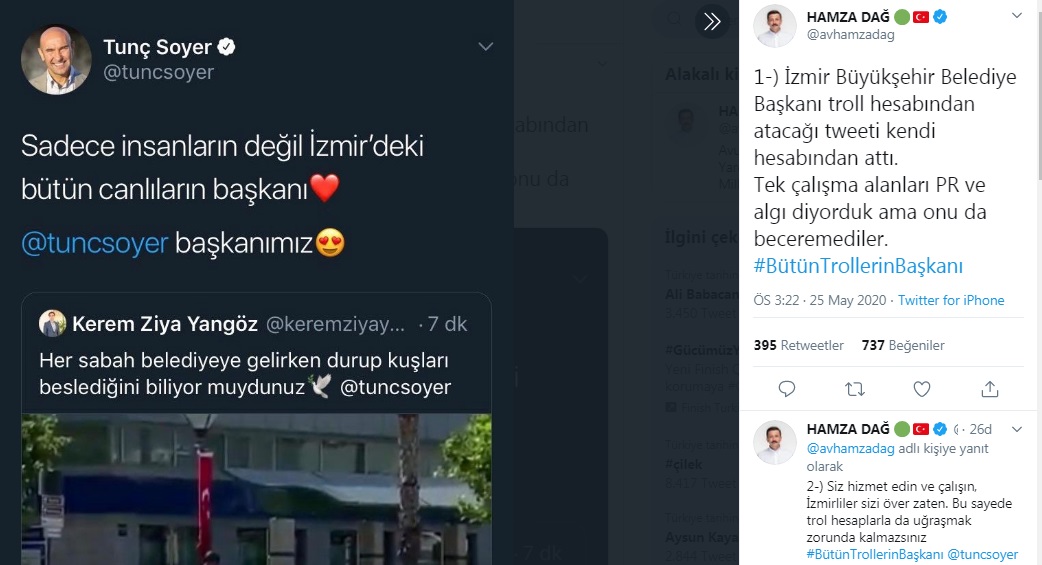The width and height of the screenshot is (1042, 565).
Task: View the 737 Beğeniler list
Action: [903, 345]
